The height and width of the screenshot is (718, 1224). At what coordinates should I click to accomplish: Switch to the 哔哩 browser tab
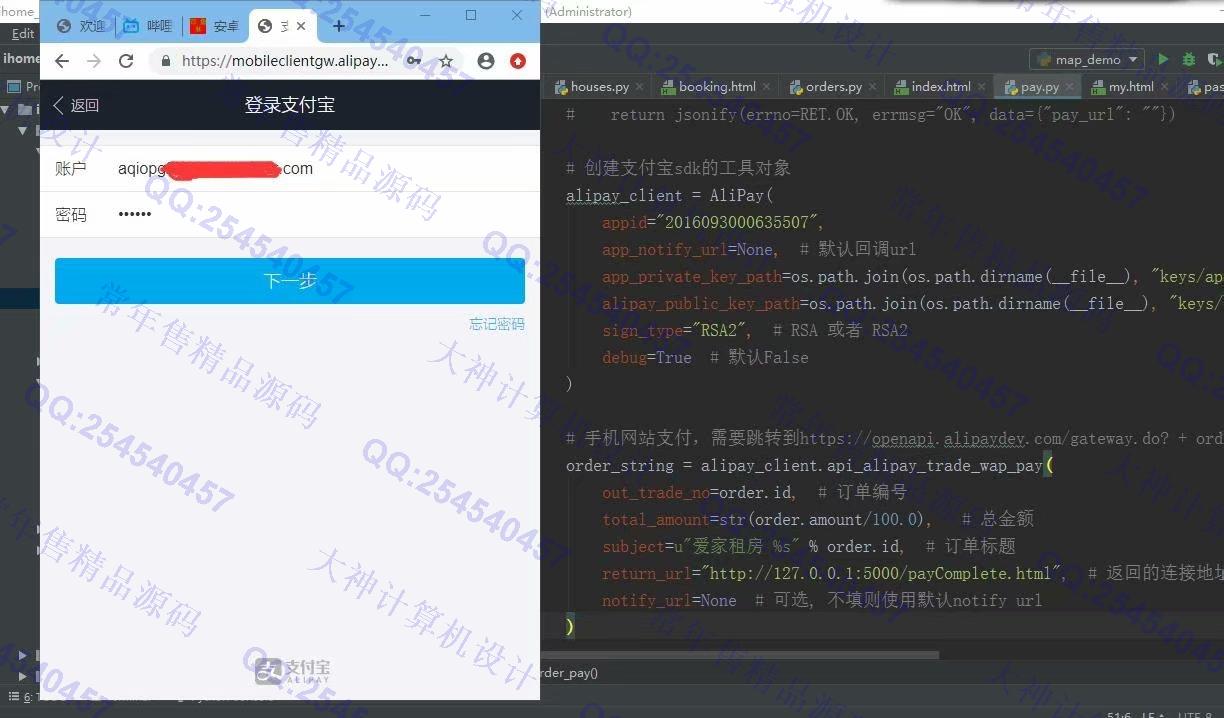coord(148,26)
